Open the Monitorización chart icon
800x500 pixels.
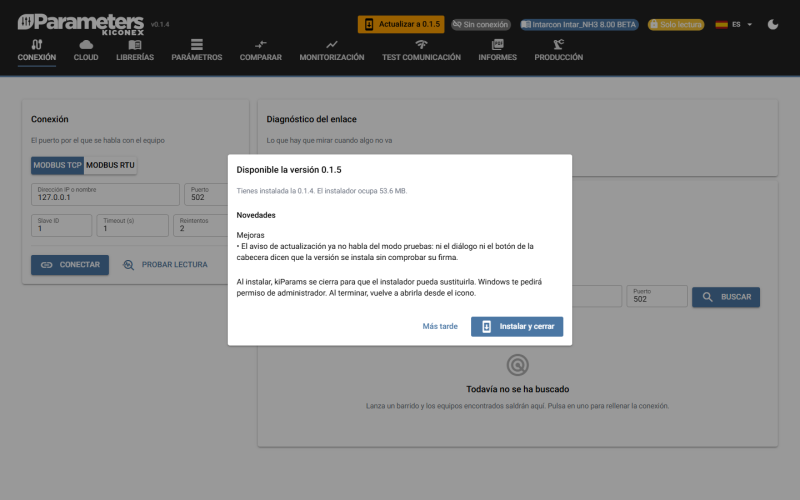[332, 44]
